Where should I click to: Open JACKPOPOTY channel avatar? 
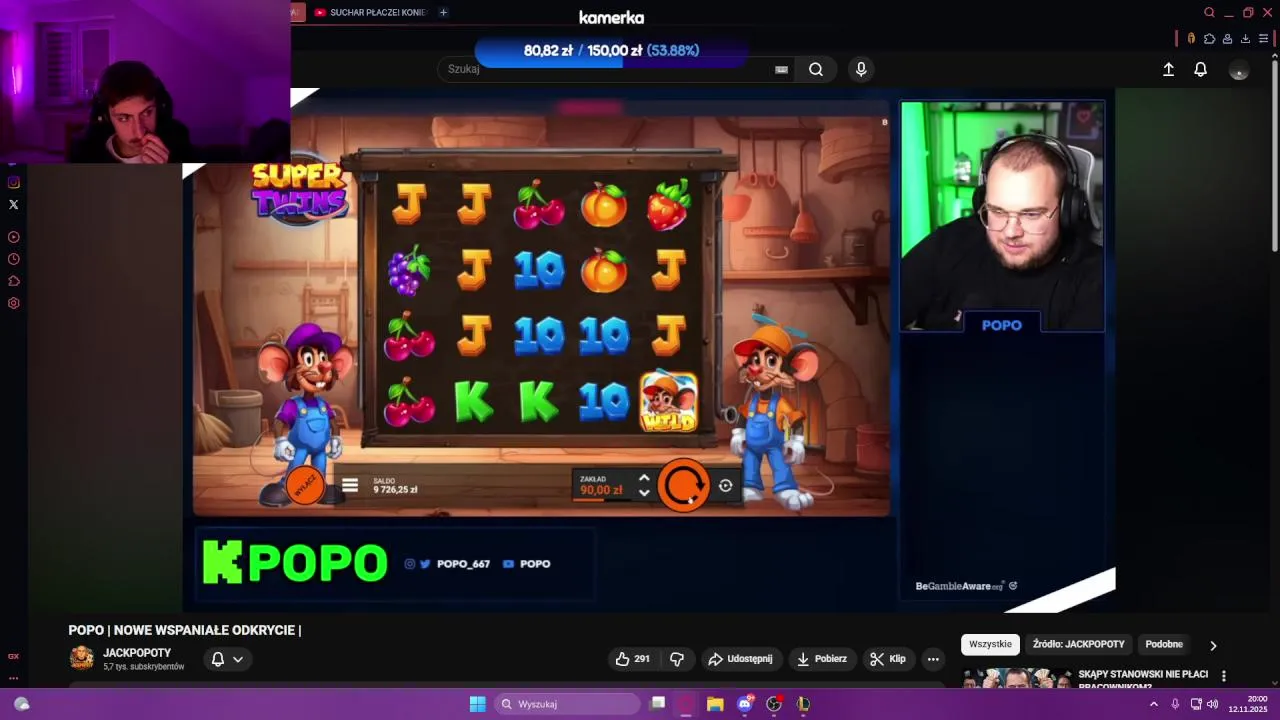click(82, 658)
